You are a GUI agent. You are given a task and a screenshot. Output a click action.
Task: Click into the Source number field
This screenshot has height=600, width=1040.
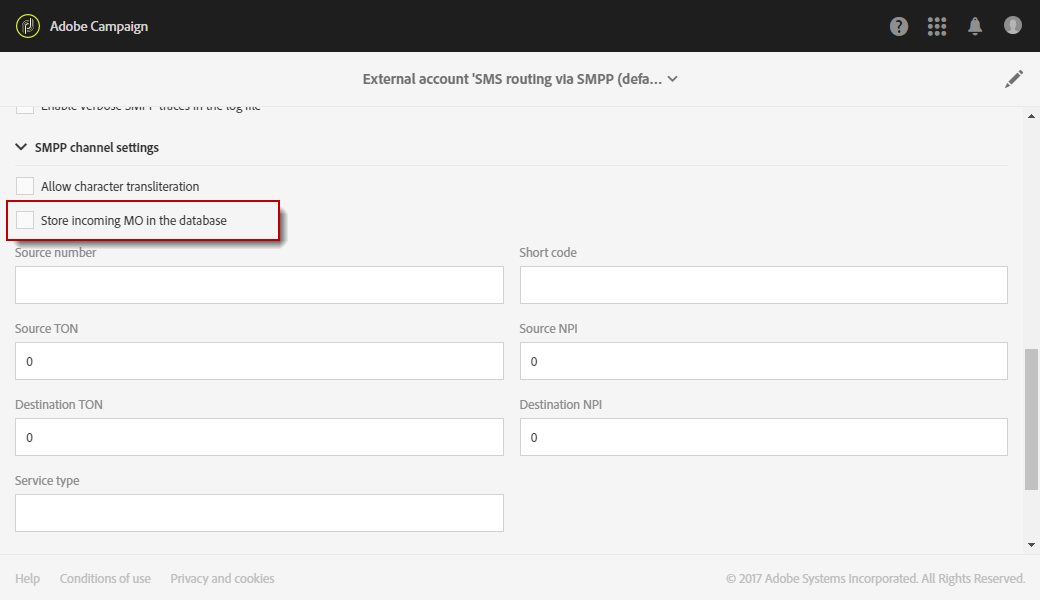pyautogui.click(x=259, y=285)
